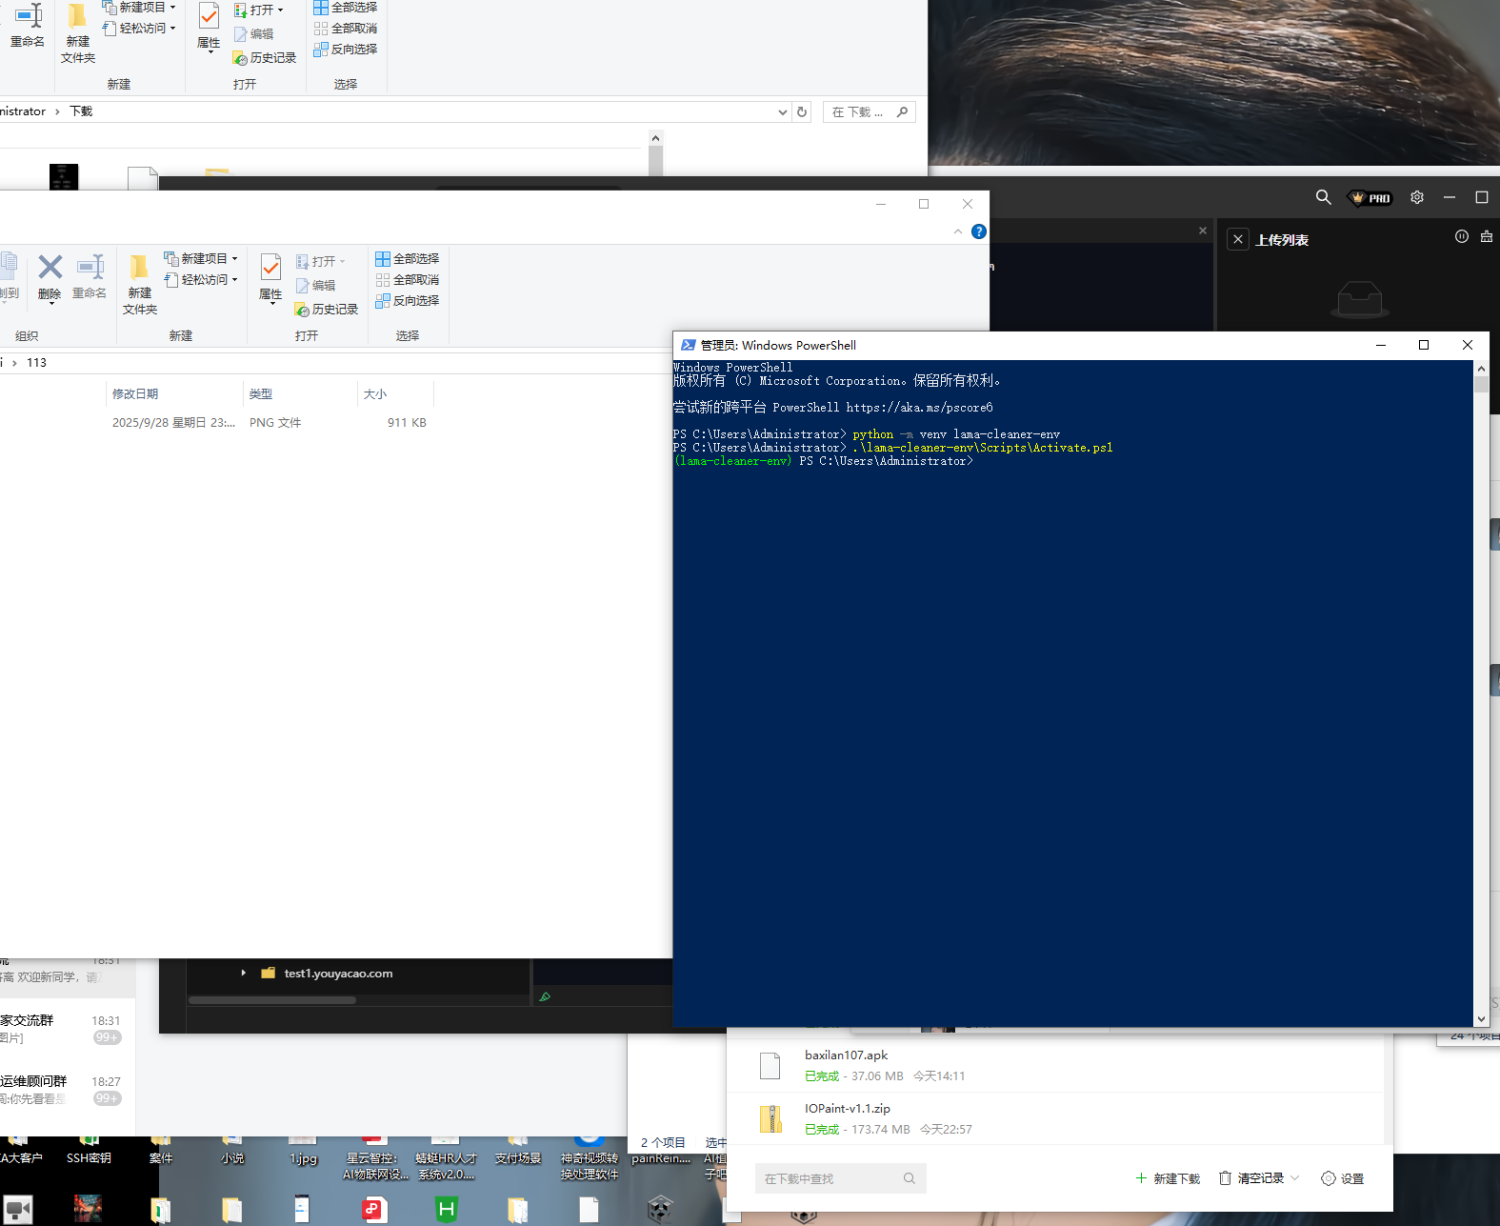The image size is (1500, 1226).
Task: Select 反向选择 to invert the file selection
Action: coord(408,301)
